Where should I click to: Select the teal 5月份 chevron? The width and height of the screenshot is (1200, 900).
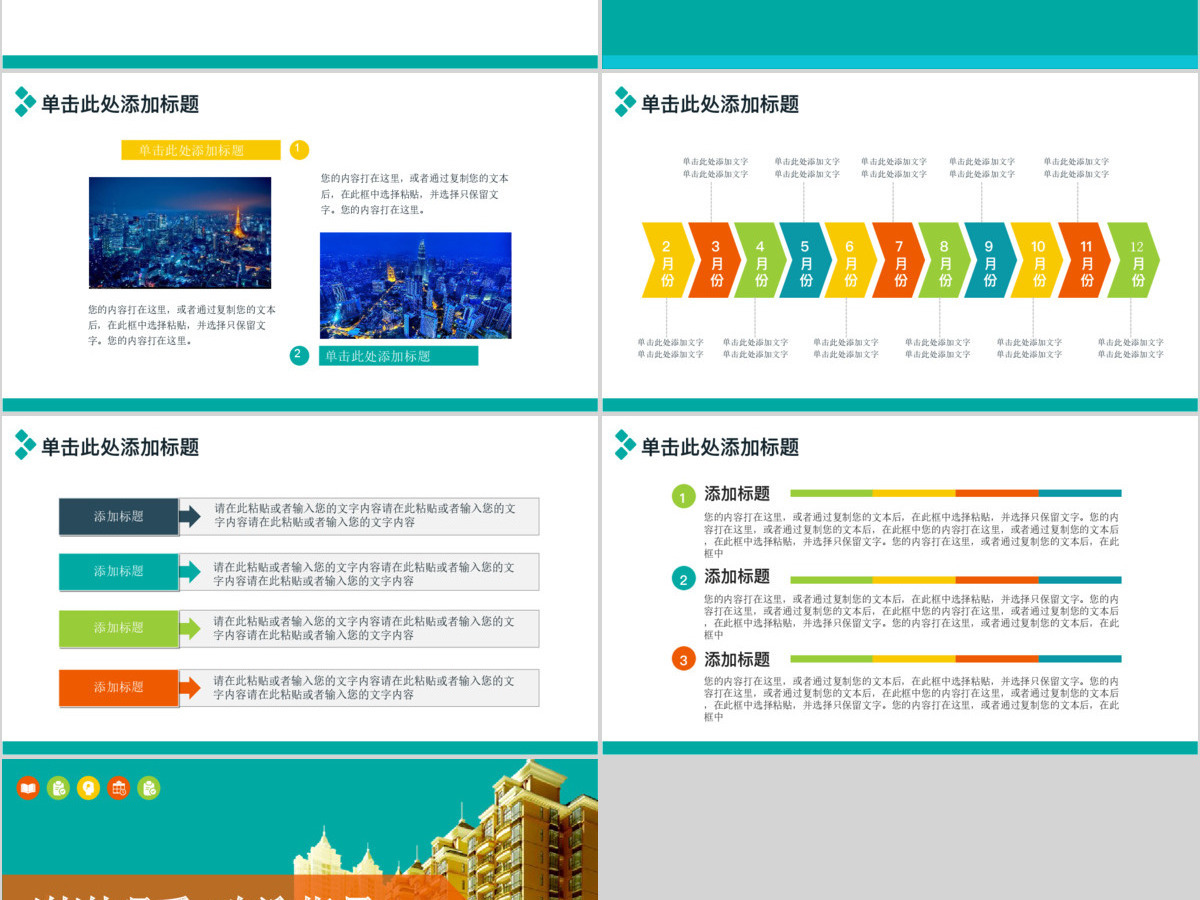(805, 260)
